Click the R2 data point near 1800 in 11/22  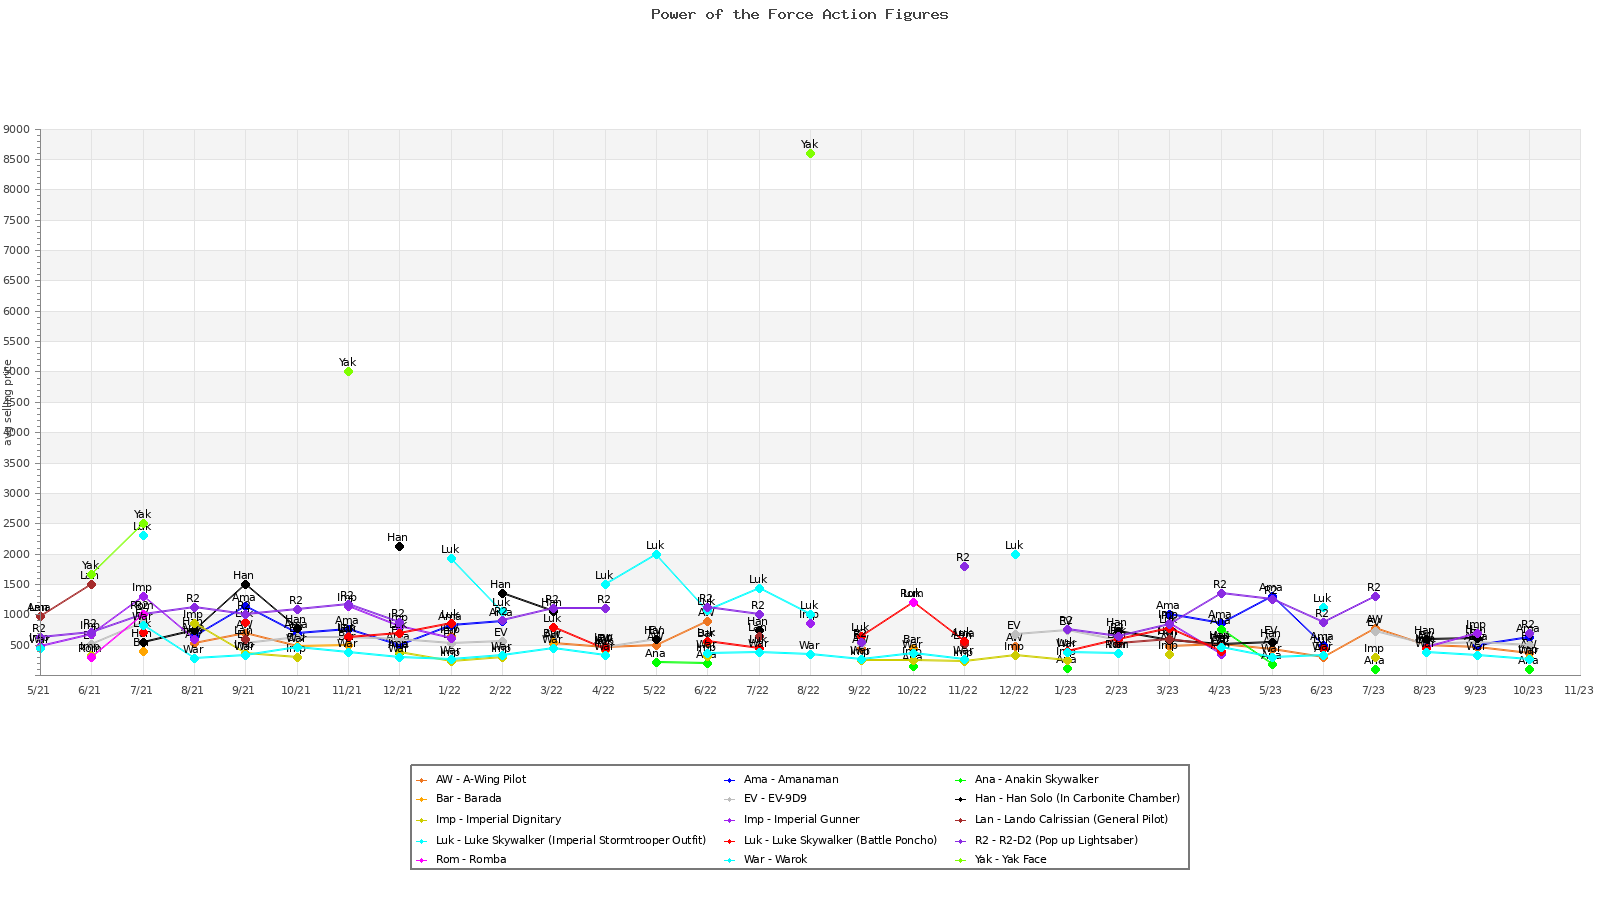click(964, 566)
